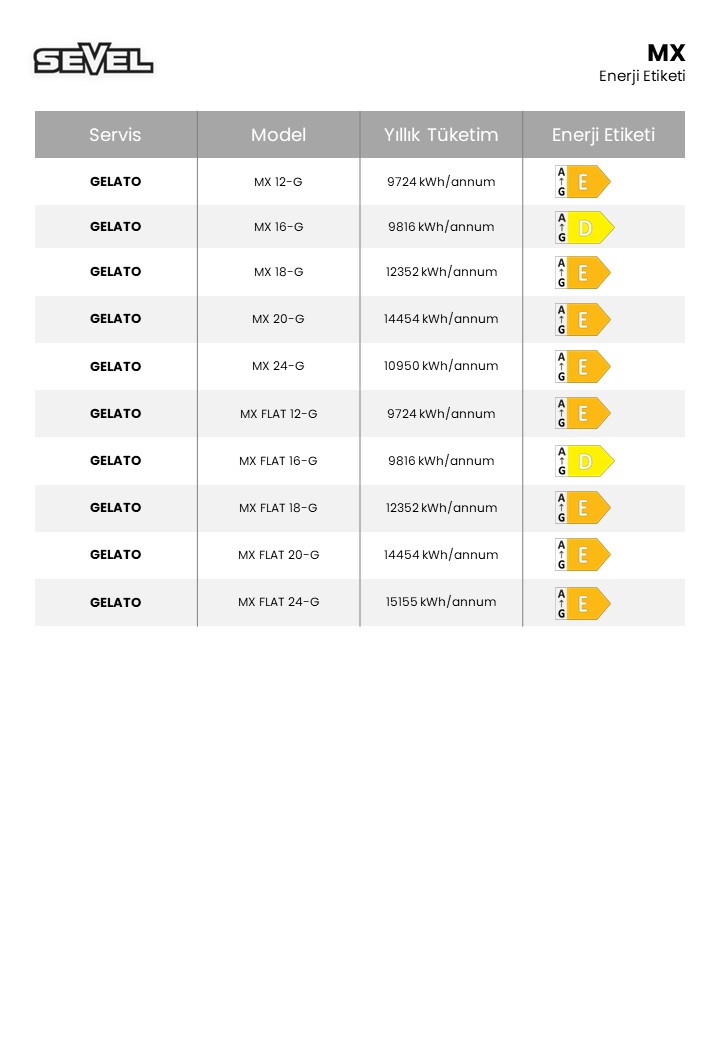Click the E energy label for MX FLAT 12-G

583,414
